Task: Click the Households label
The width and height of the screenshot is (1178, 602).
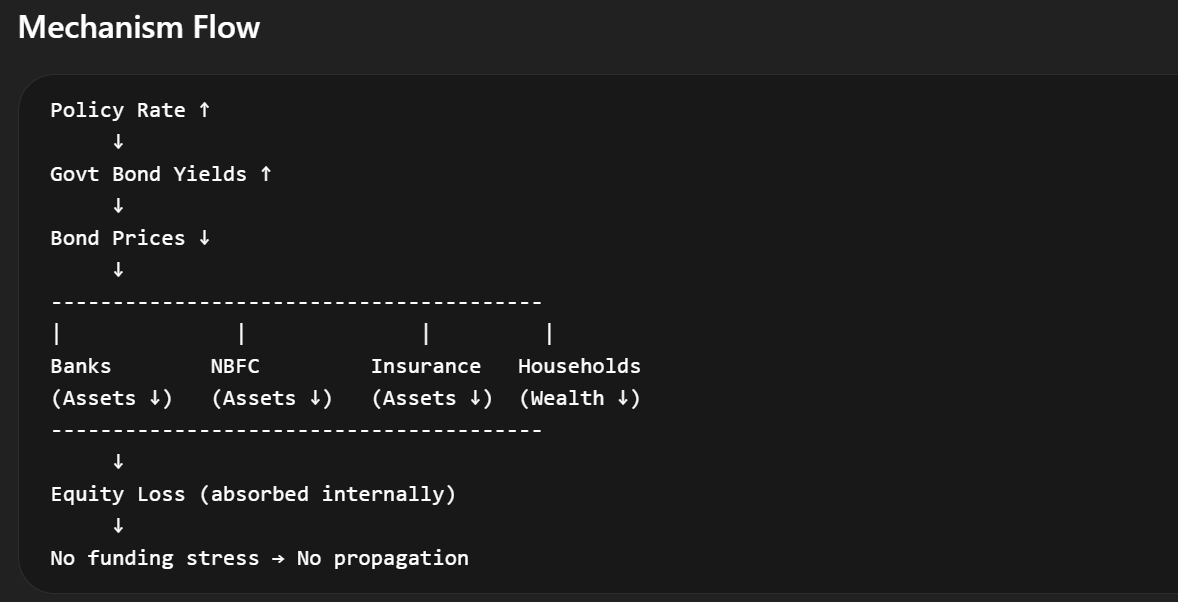Action: pos(579,366)
